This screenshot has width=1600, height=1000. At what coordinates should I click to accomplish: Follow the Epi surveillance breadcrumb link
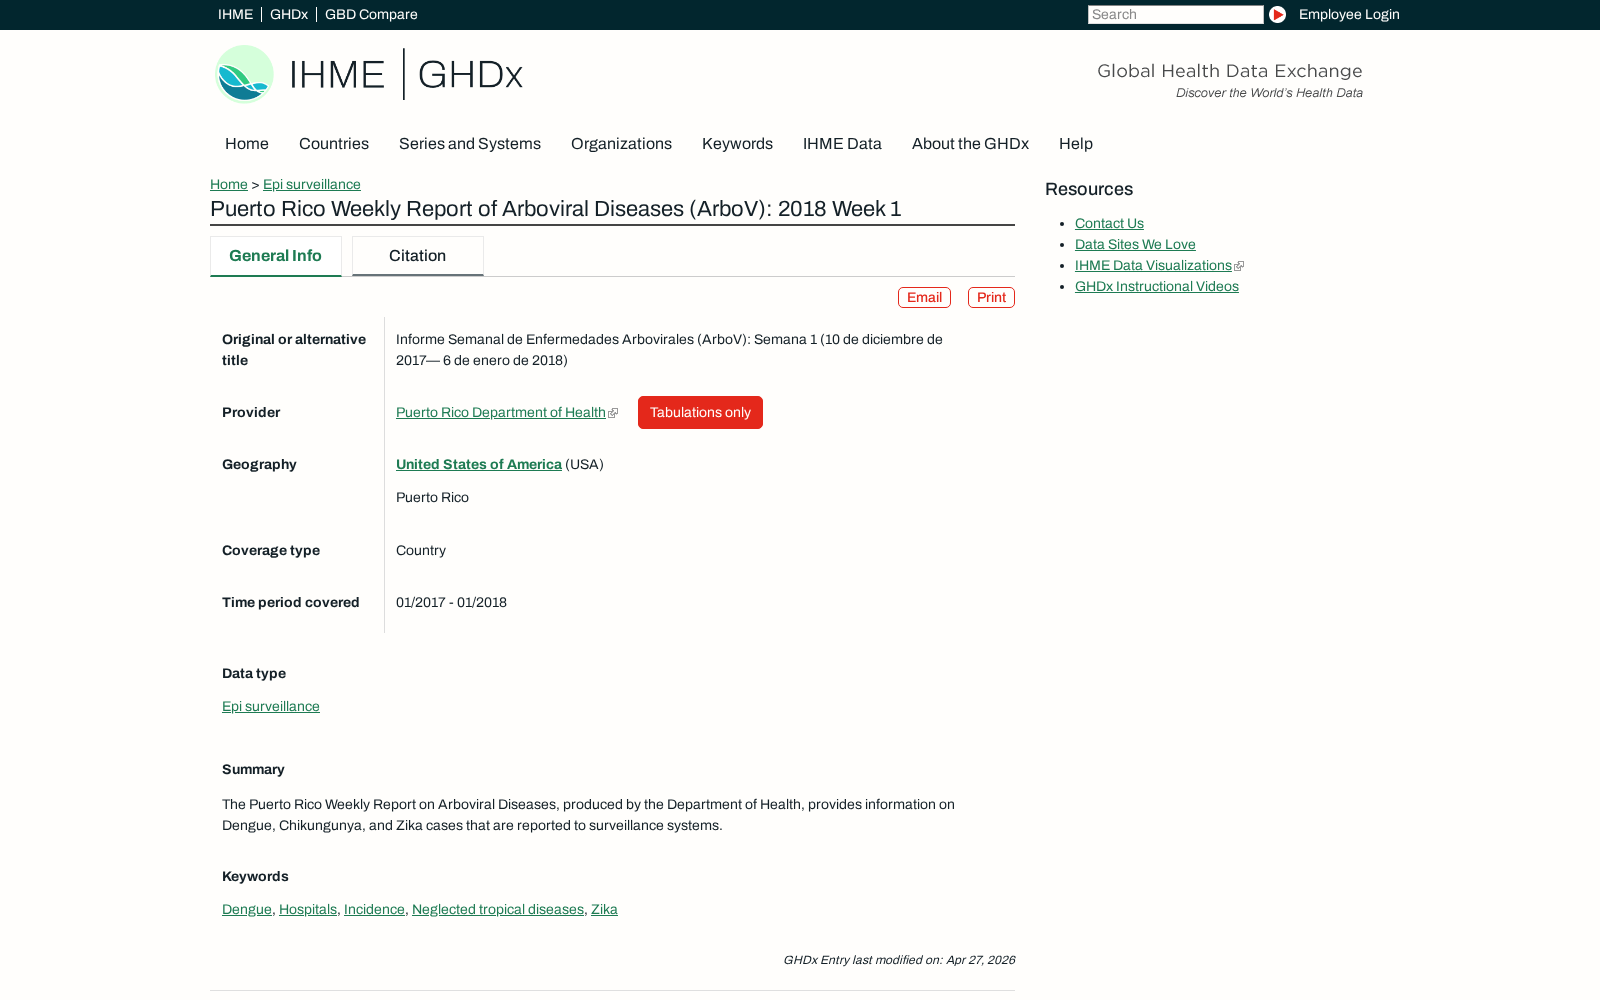click(x=312, y=184)
